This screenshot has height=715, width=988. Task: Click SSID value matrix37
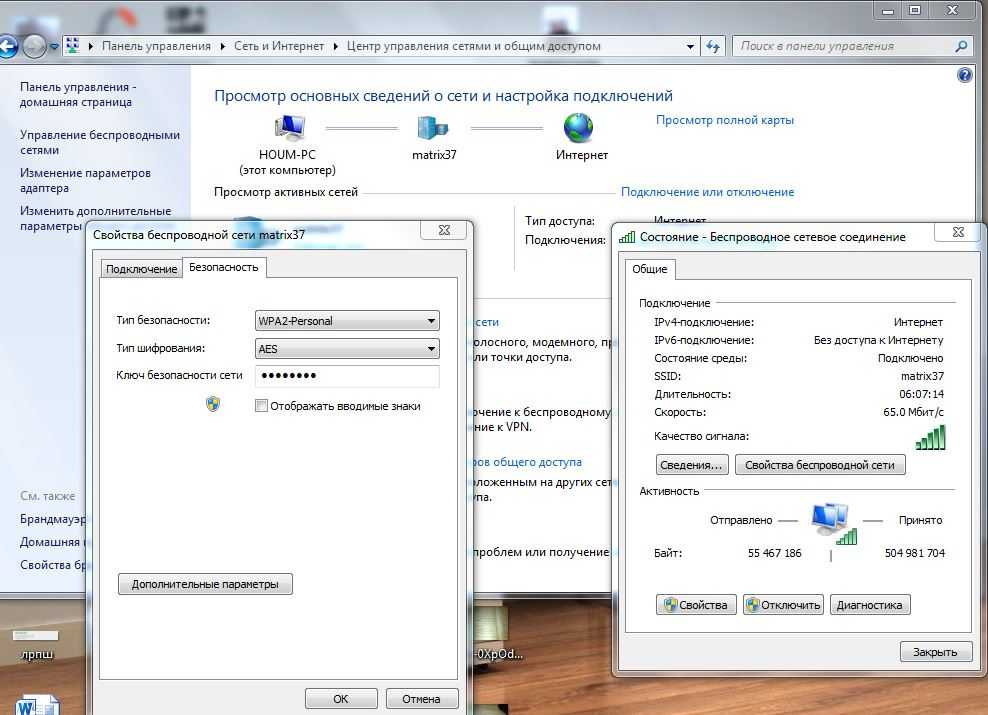(x=922, y=376)
